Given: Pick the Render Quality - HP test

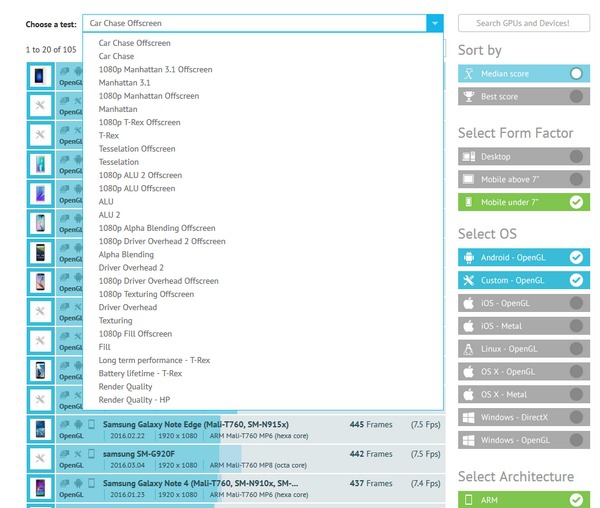Looking at the screenshot, I should pos(134,400).
